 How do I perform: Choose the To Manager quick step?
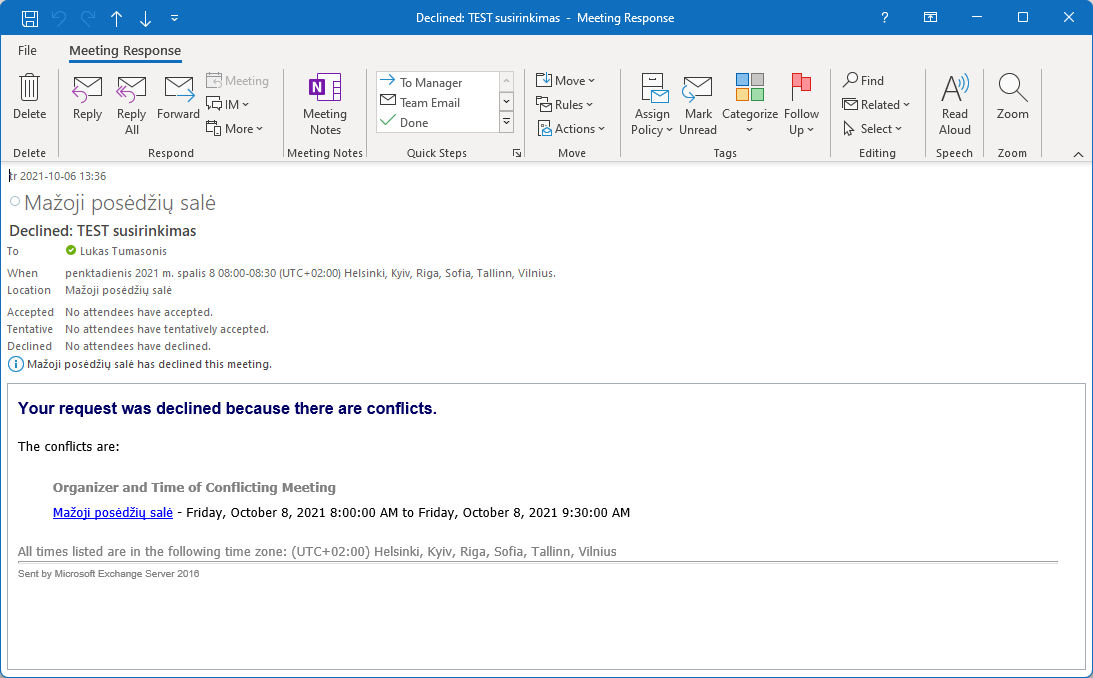coord(430,83)
